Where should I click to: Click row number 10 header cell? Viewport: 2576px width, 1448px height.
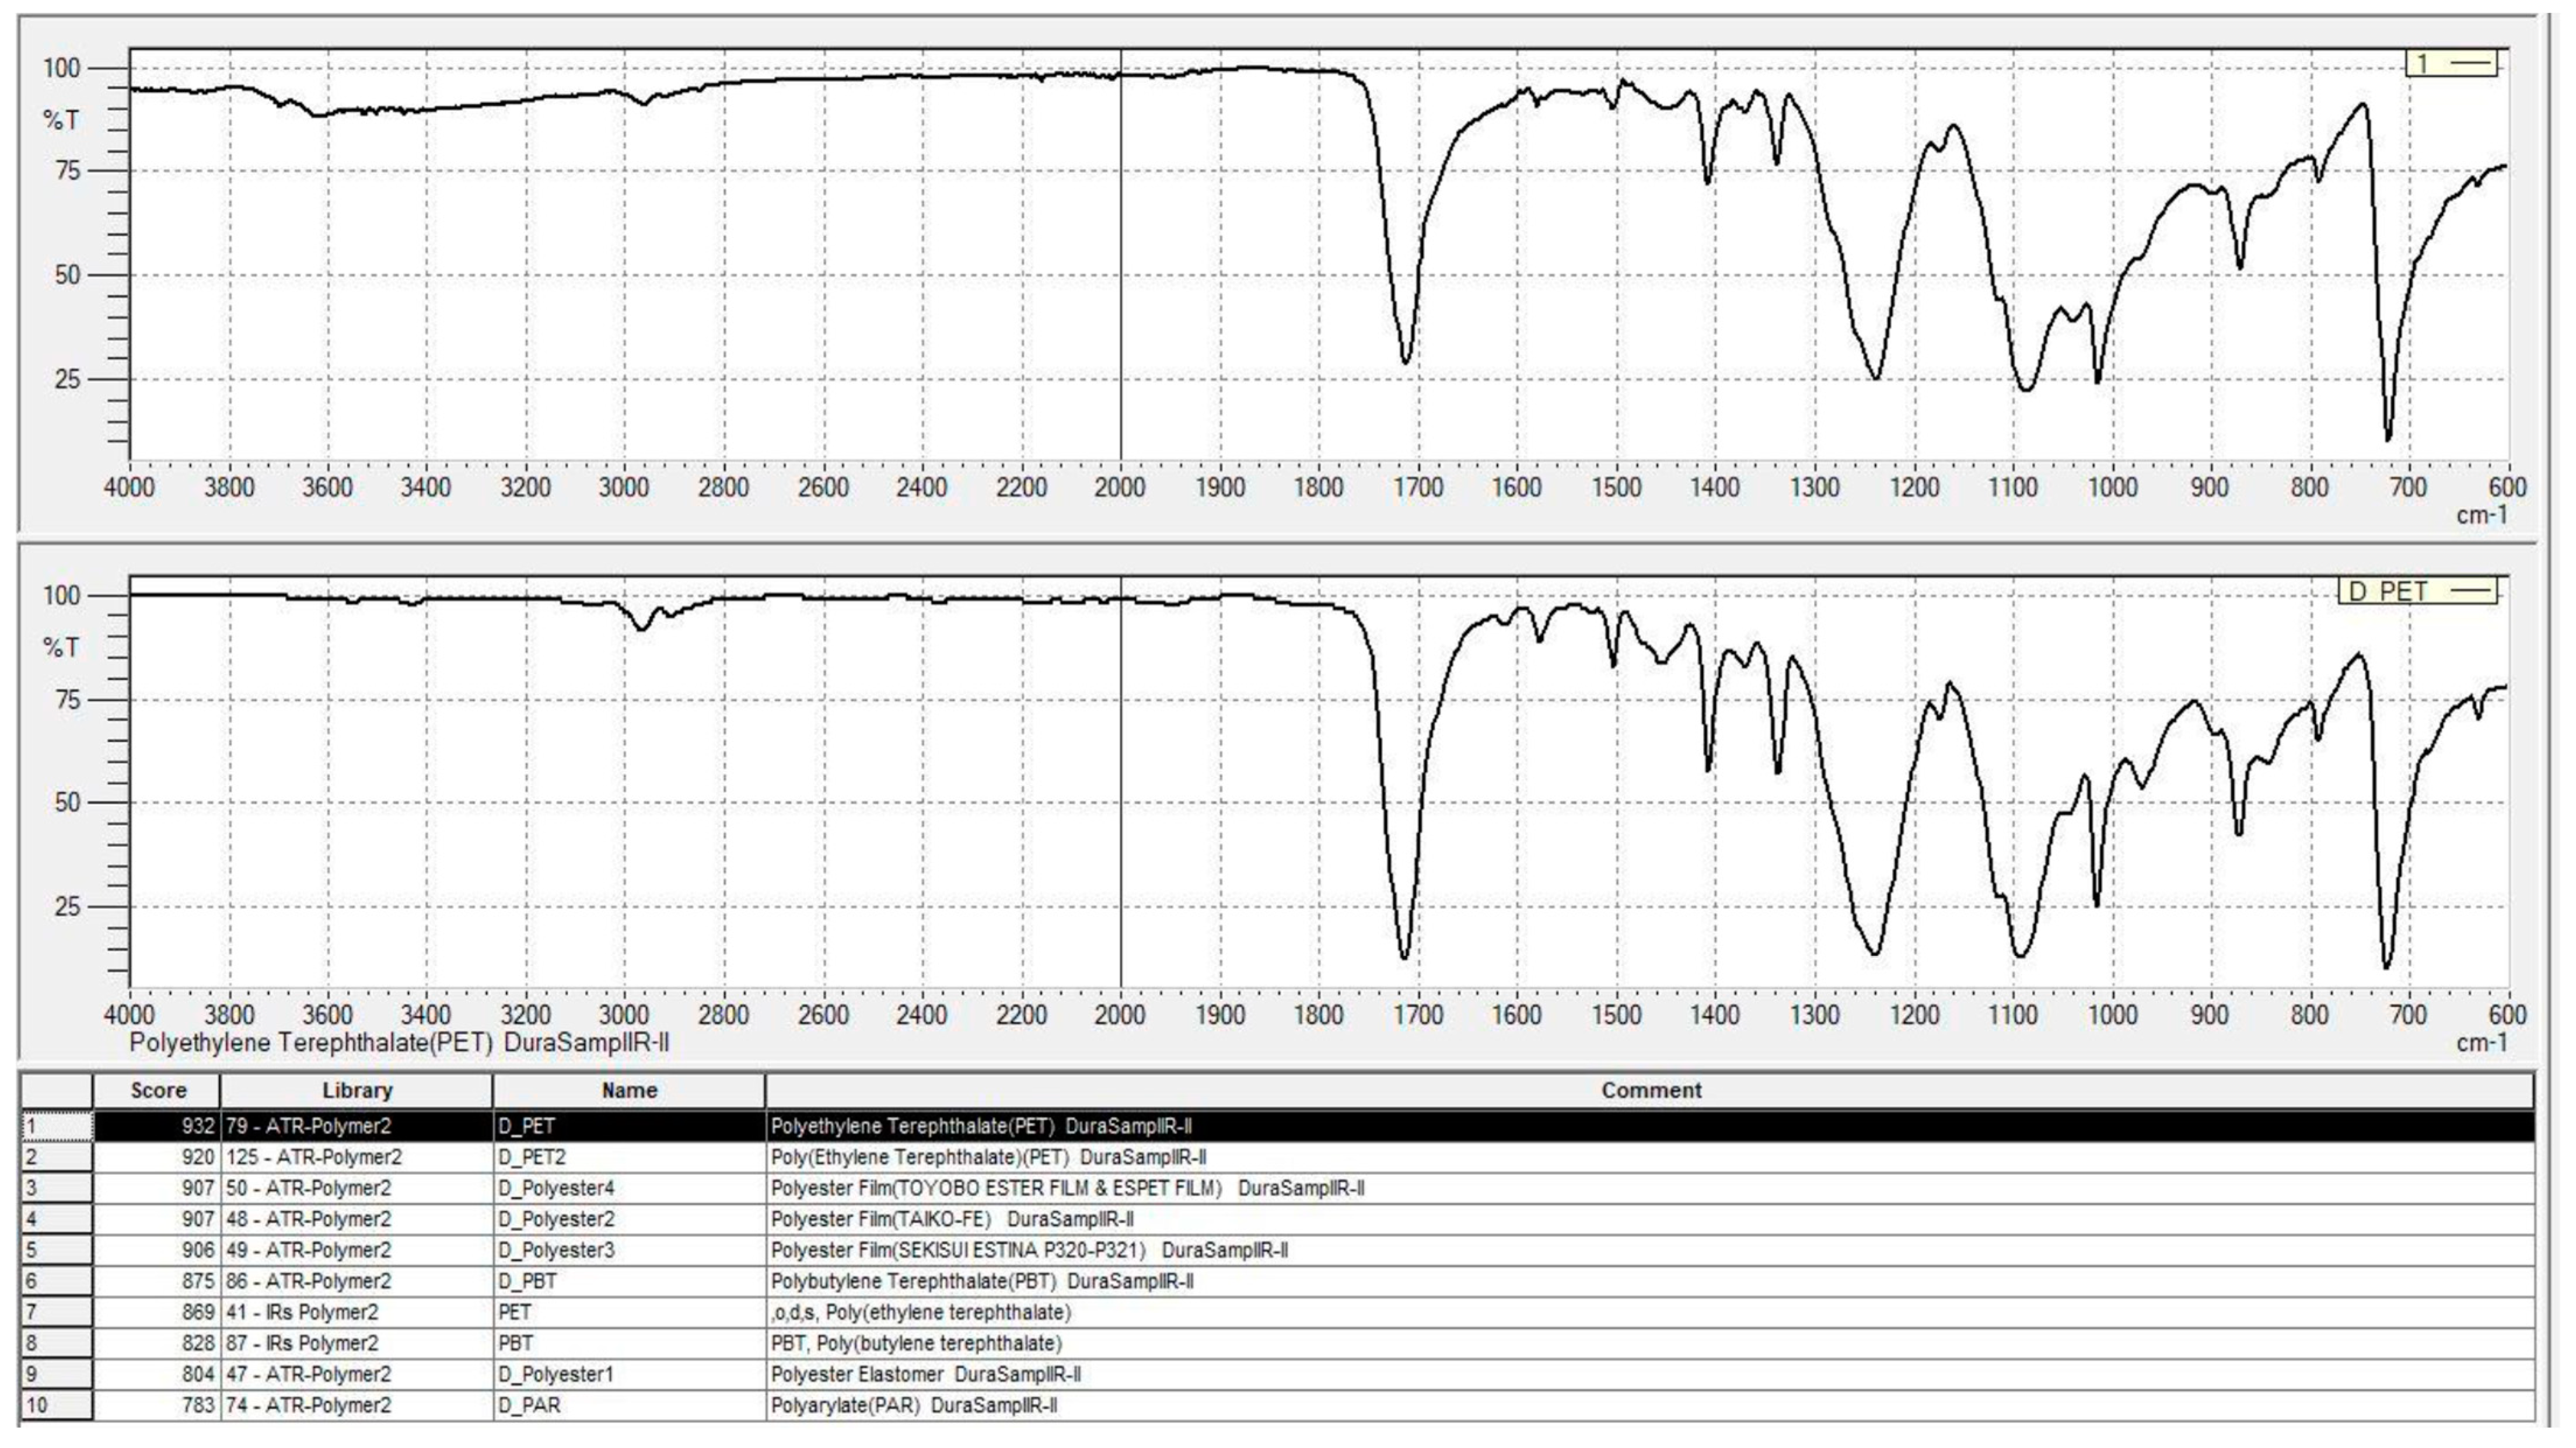[57, 1405]
